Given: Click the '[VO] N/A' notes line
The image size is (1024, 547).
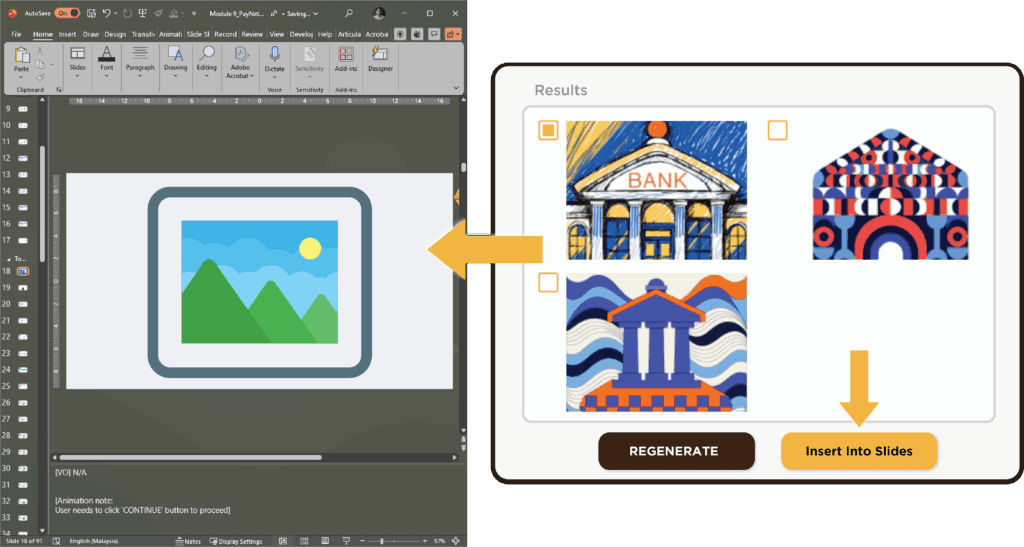Looking at the screenshot, I should coord(71,472).
